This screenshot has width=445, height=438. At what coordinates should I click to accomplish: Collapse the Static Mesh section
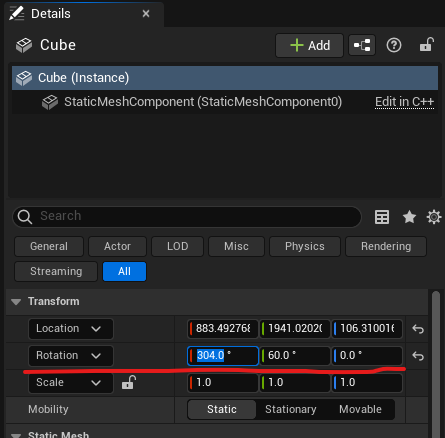pyautogui.click(x=16, y=435)
